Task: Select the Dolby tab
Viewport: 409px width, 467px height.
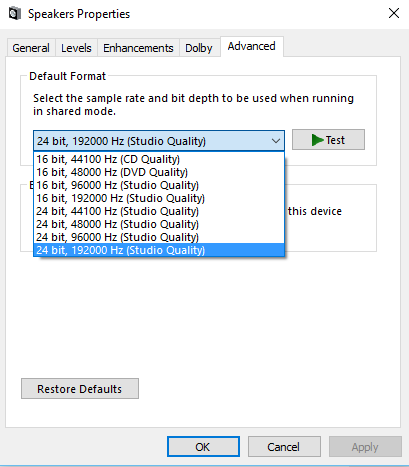Action: coord(199,48)
